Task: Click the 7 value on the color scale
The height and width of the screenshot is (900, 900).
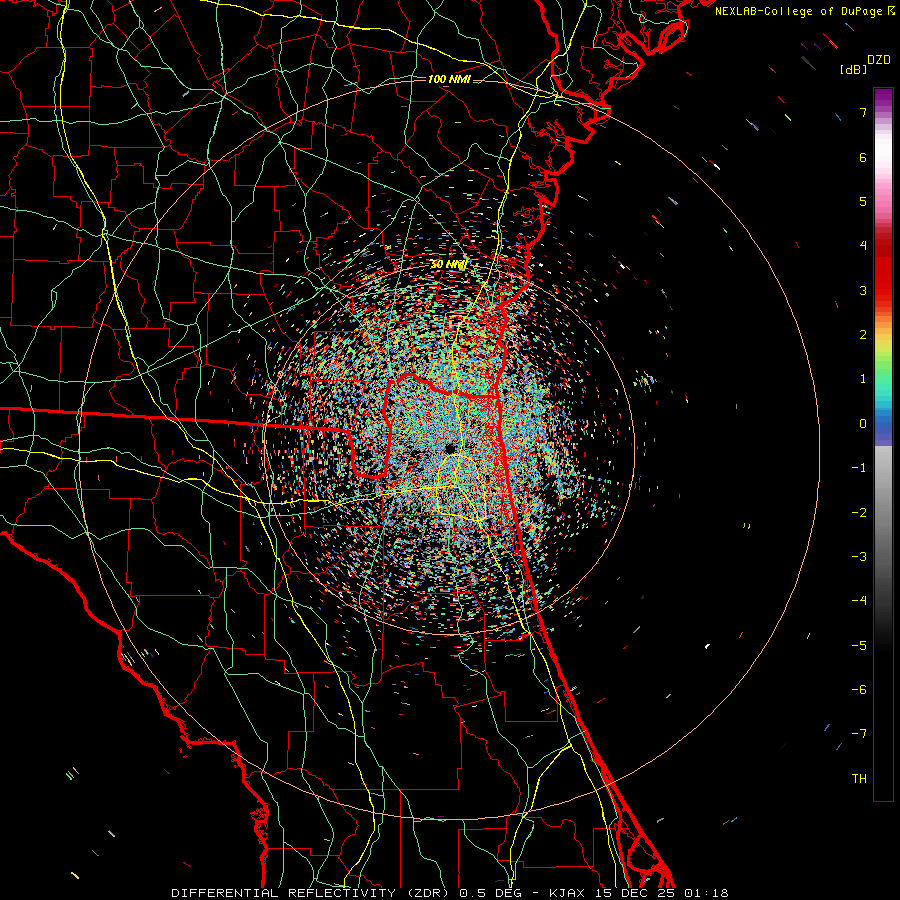Action: coord(863,112)
